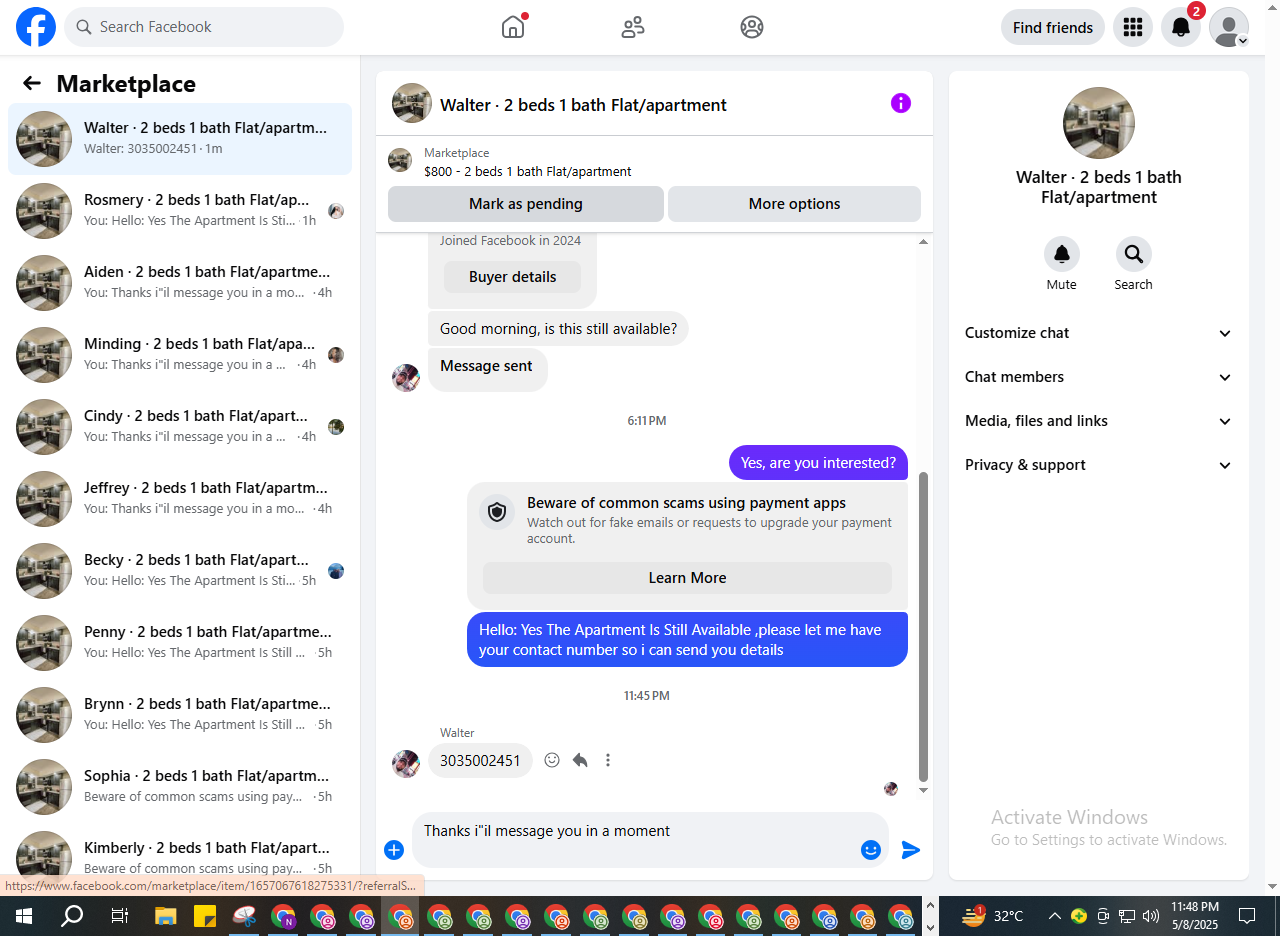Expand the Customize chat section
Screen dimensions: 1280x936
click(x=1099, y=333)
